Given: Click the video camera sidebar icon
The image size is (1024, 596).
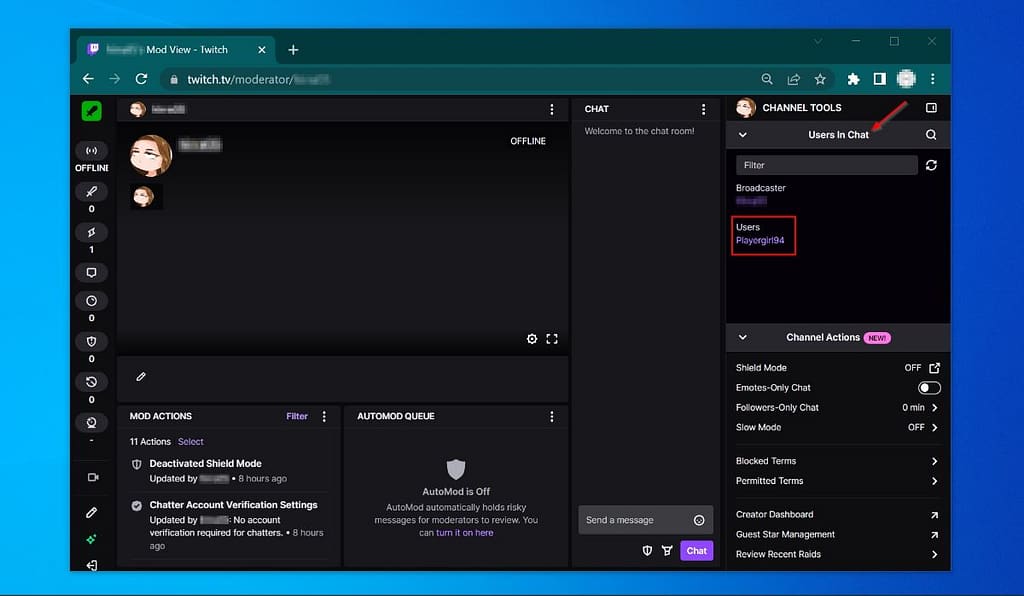Looking at the screenshot, I should point(93,477).
